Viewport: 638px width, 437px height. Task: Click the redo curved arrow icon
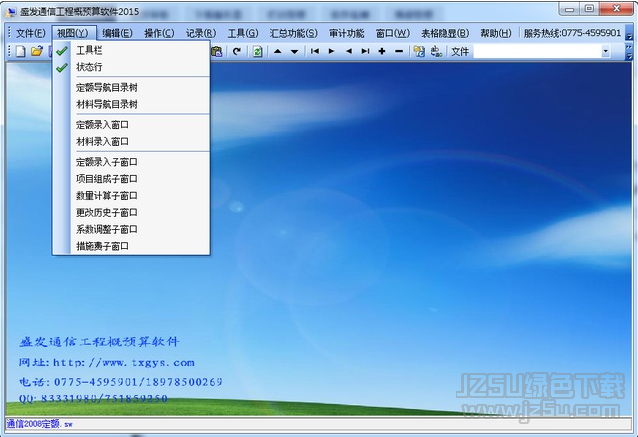[x=237, y=51]
